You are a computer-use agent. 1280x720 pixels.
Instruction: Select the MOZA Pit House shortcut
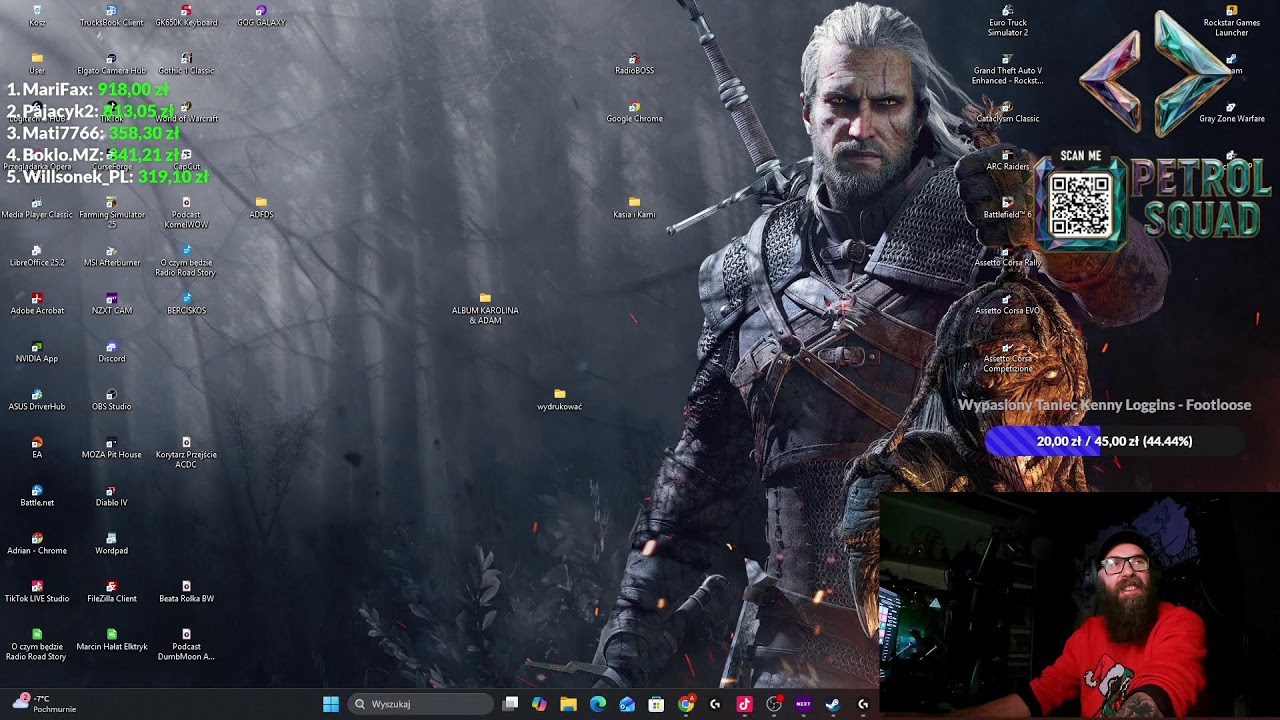[x=111, y=447]
